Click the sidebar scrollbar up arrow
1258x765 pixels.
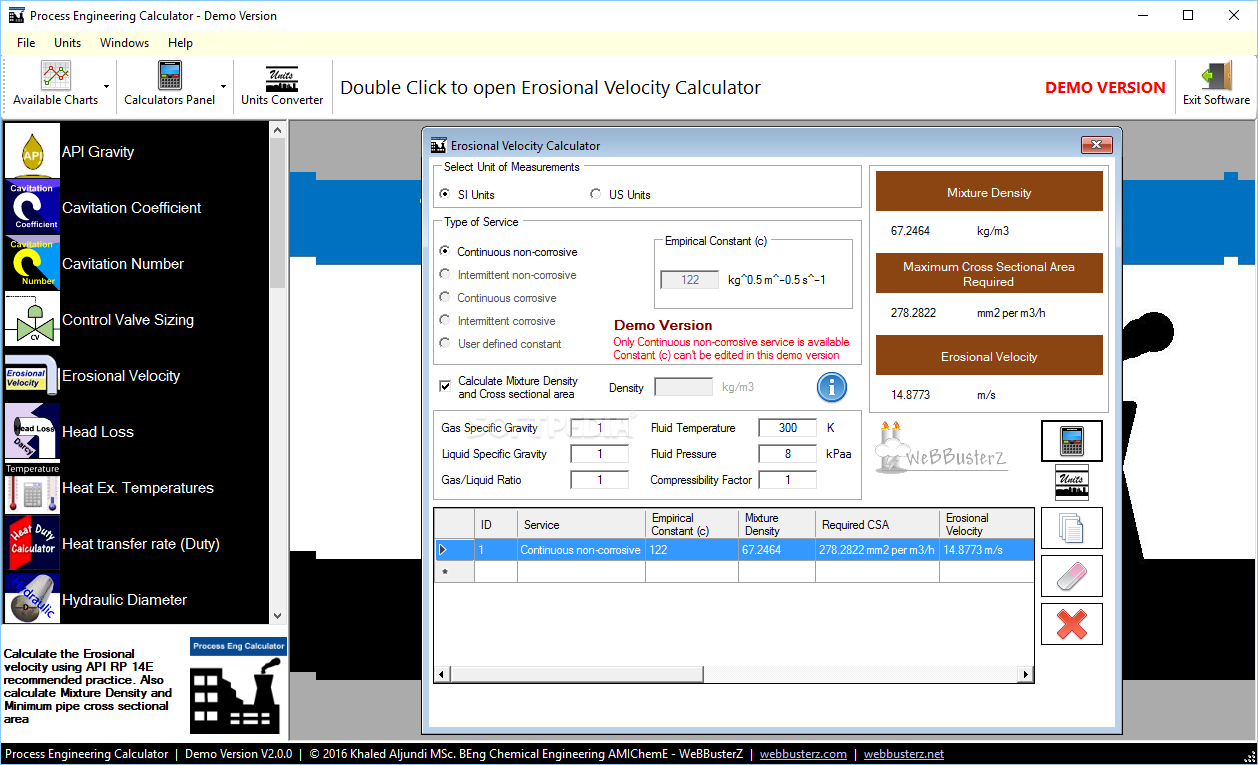278,131
